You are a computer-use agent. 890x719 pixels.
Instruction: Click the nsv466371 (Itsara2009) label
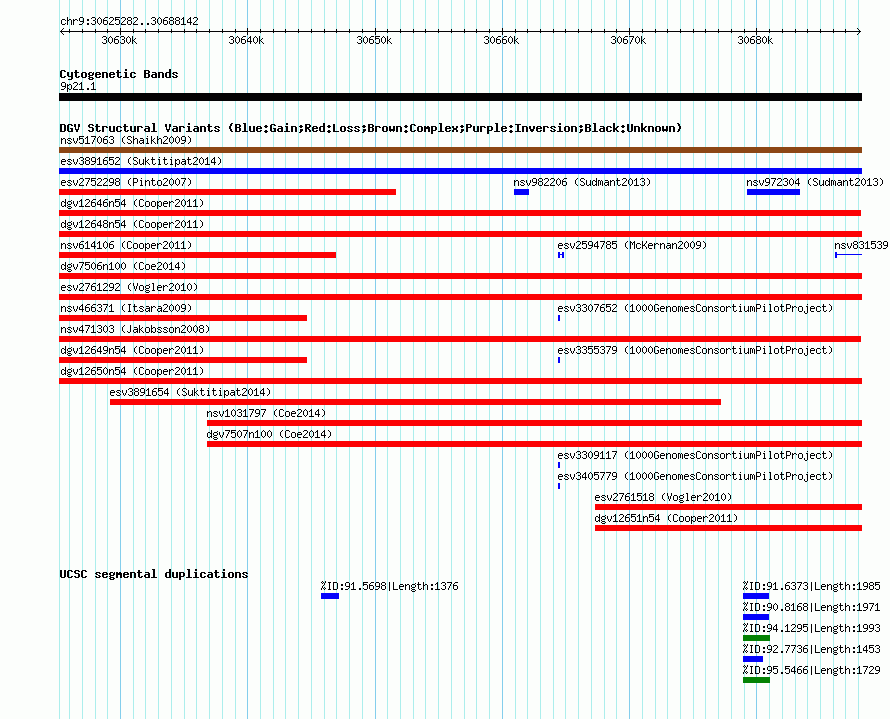(x=126, y=308)
